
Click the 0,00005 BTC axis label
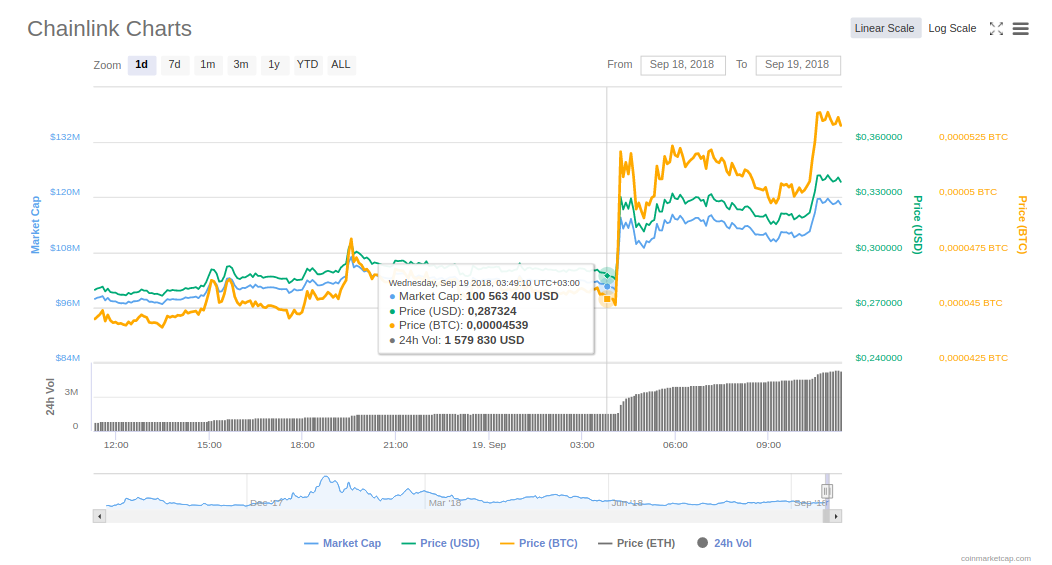click(968, 192)
